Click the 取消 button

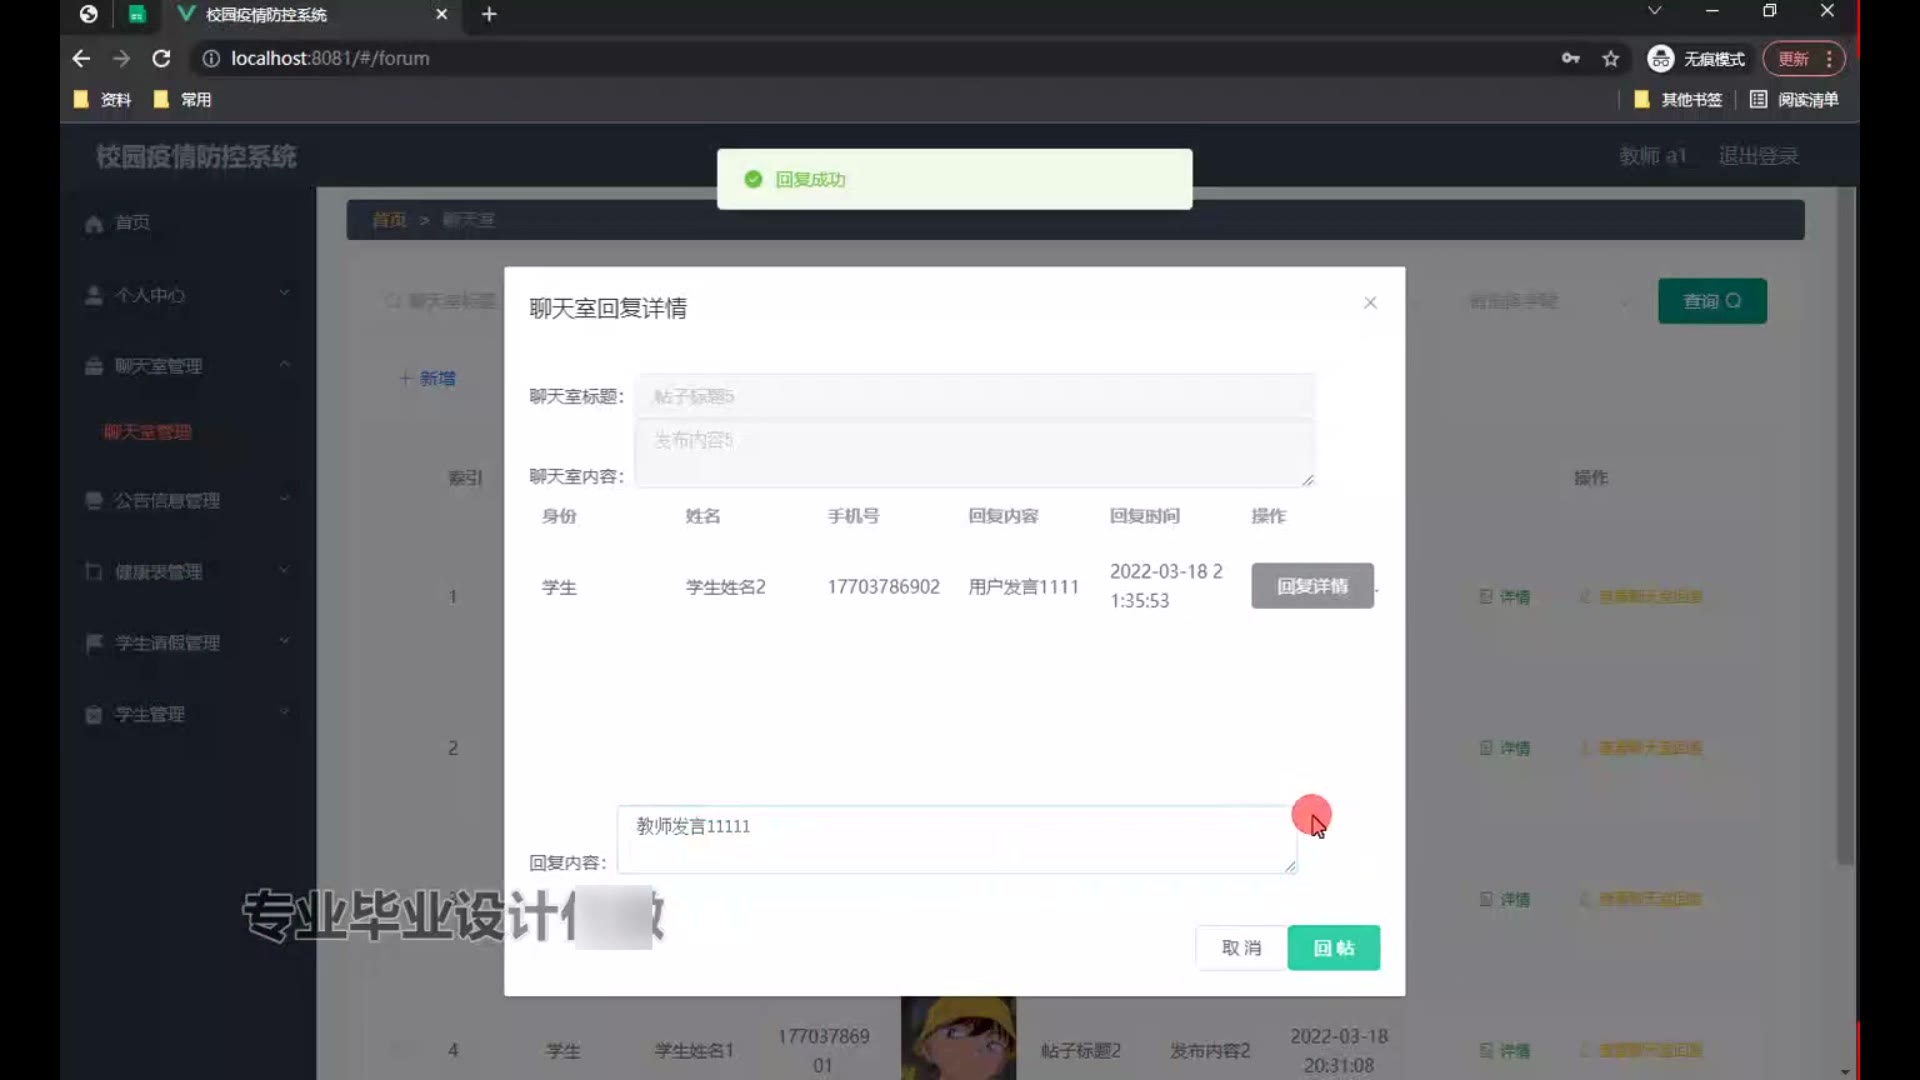pyautogui.click(x=1241, y=947)
